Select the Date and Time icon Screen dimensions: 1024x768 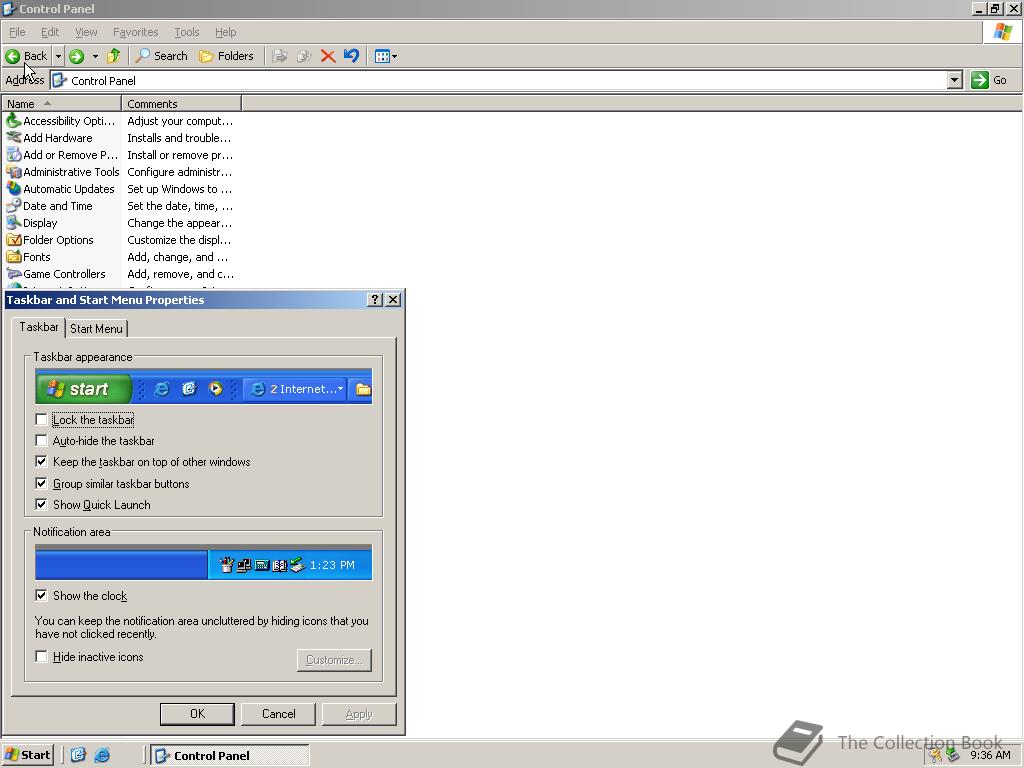(x=14, y=206)
